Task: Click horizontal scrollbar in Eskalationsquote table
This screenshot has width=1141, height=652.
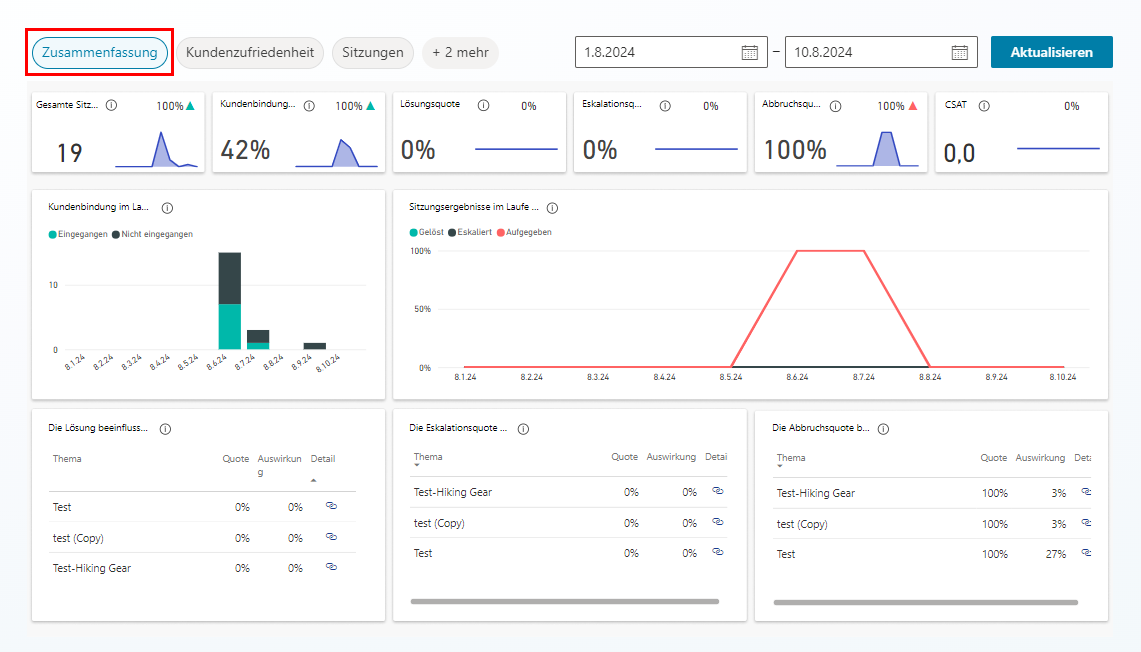Action: pyautogui.click(x=564, y=601)
